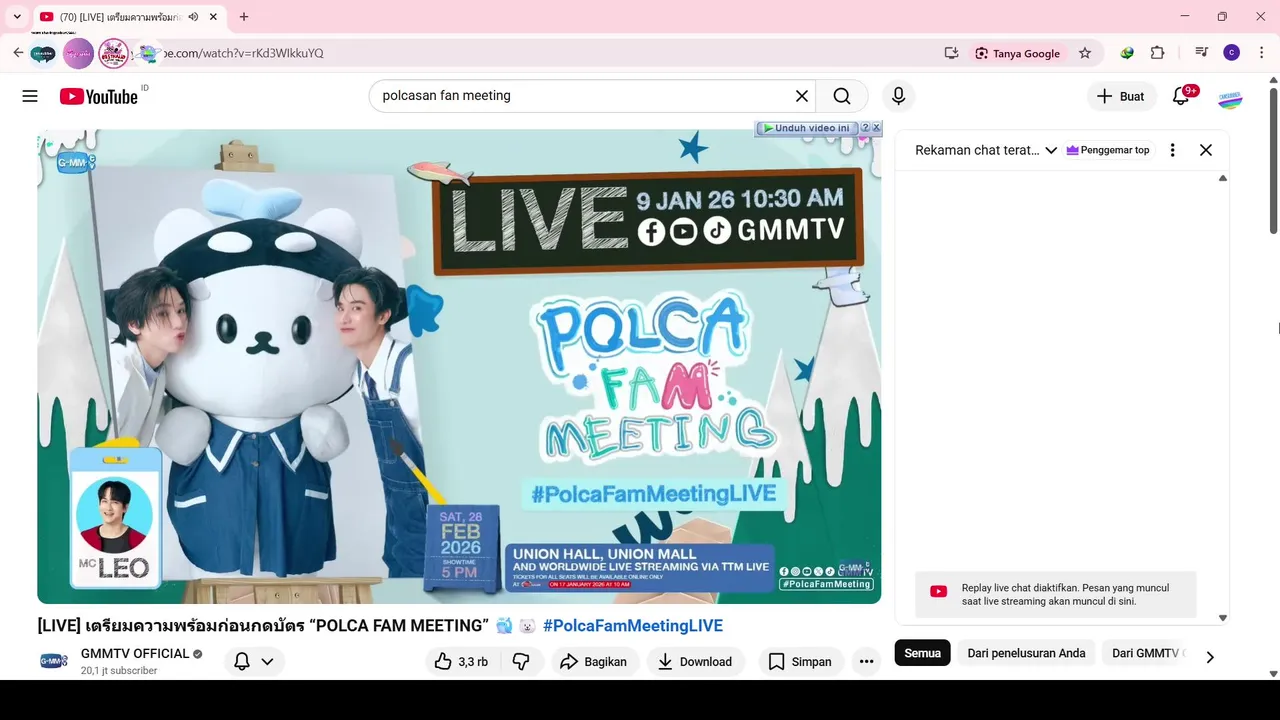Open the Extensions puzzle icon
The height and width of the screenshot is (720, 1280).
[1158, 53]
